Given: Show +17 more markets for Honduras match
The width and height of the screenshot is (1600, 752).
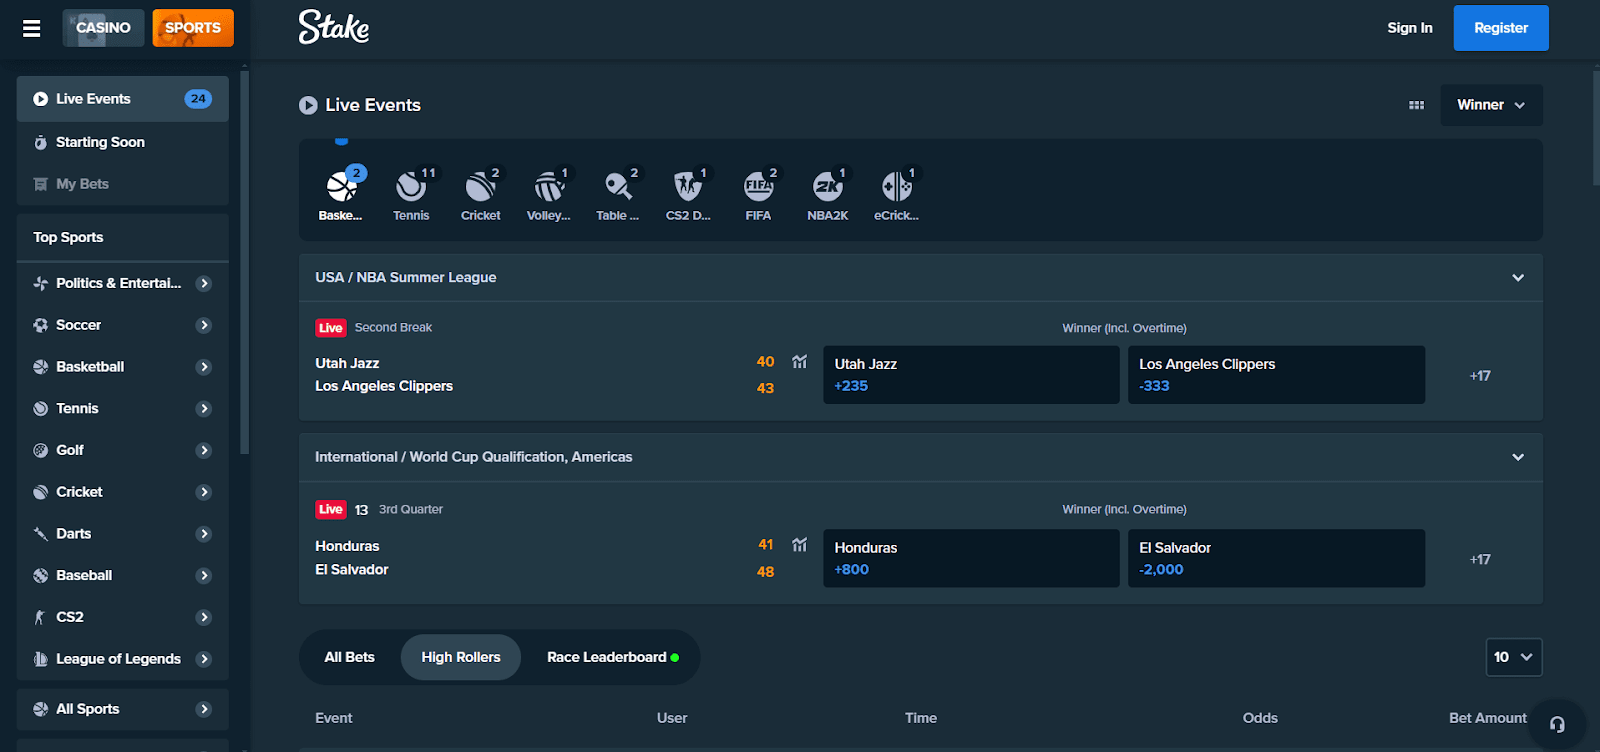Looking at the screenshot, I should tap(1480, 560).
